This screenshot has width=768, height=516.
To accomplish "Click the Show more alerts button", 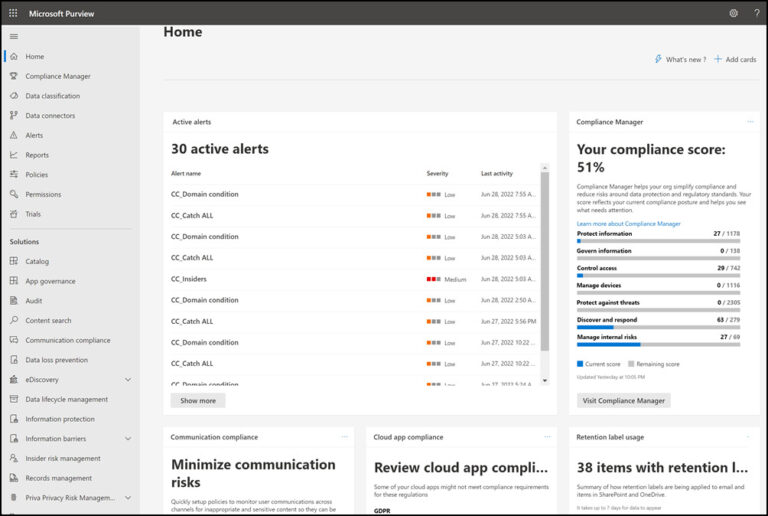I will (x=198, y=400).
